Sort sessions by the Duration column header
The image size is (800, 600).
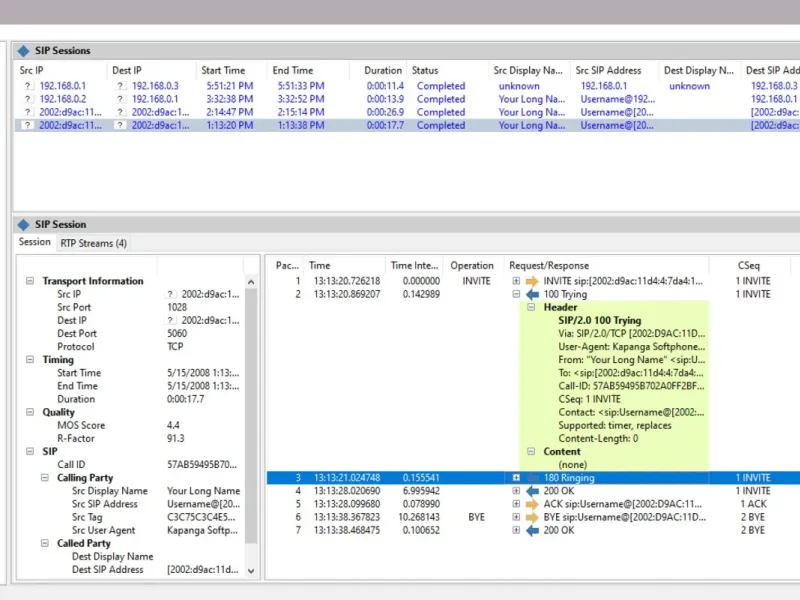coord(382,71)
